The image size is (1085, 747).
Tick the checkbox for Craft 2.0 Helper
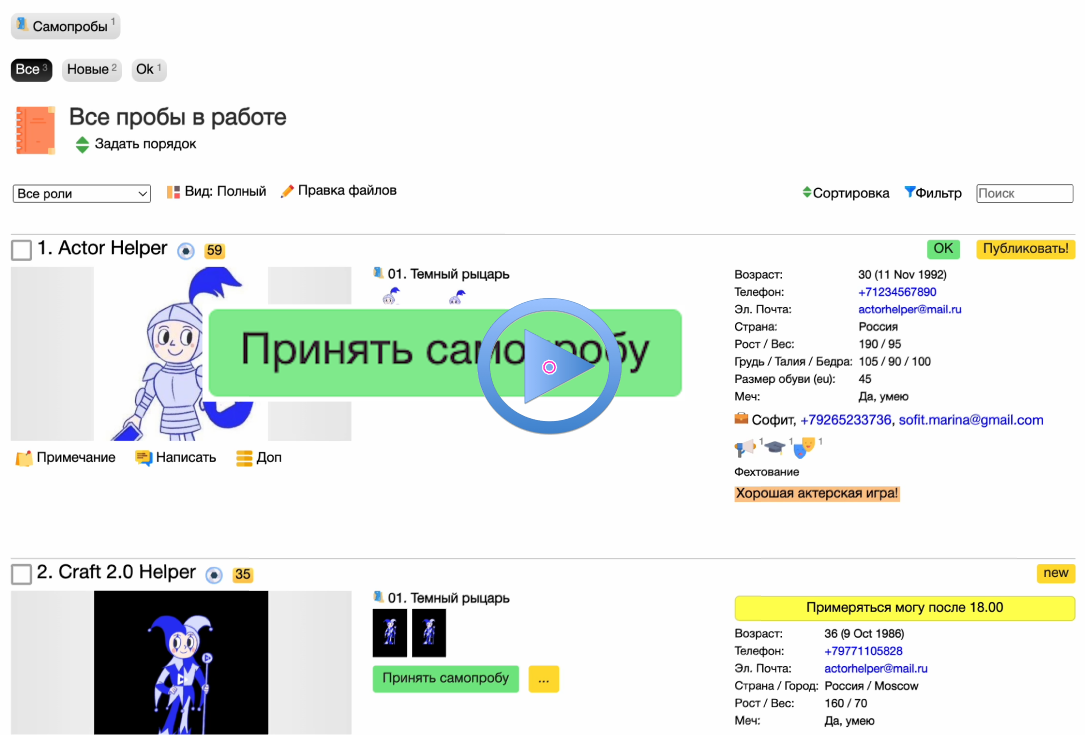point(21,573)
